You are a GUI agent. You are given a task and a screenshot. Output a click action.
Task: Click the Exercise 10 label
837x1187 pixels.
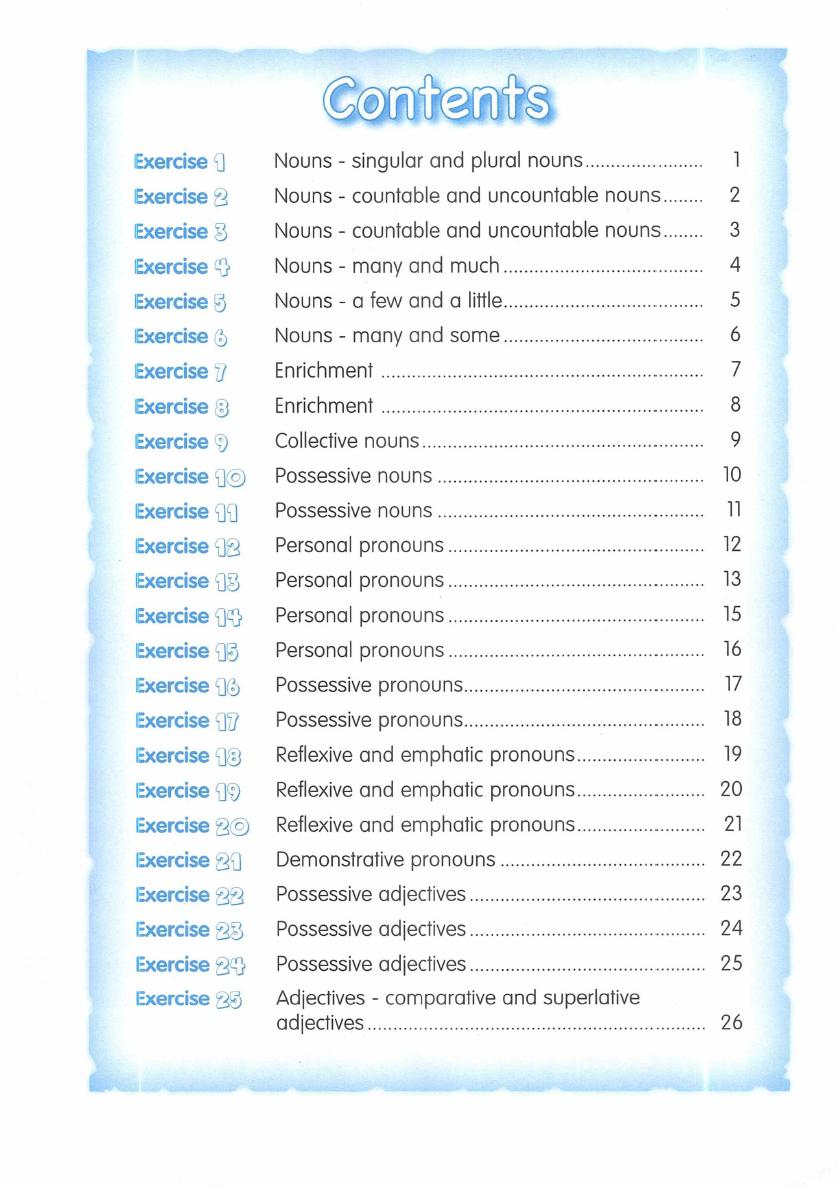pyautogui.click(x=189, y=477)
